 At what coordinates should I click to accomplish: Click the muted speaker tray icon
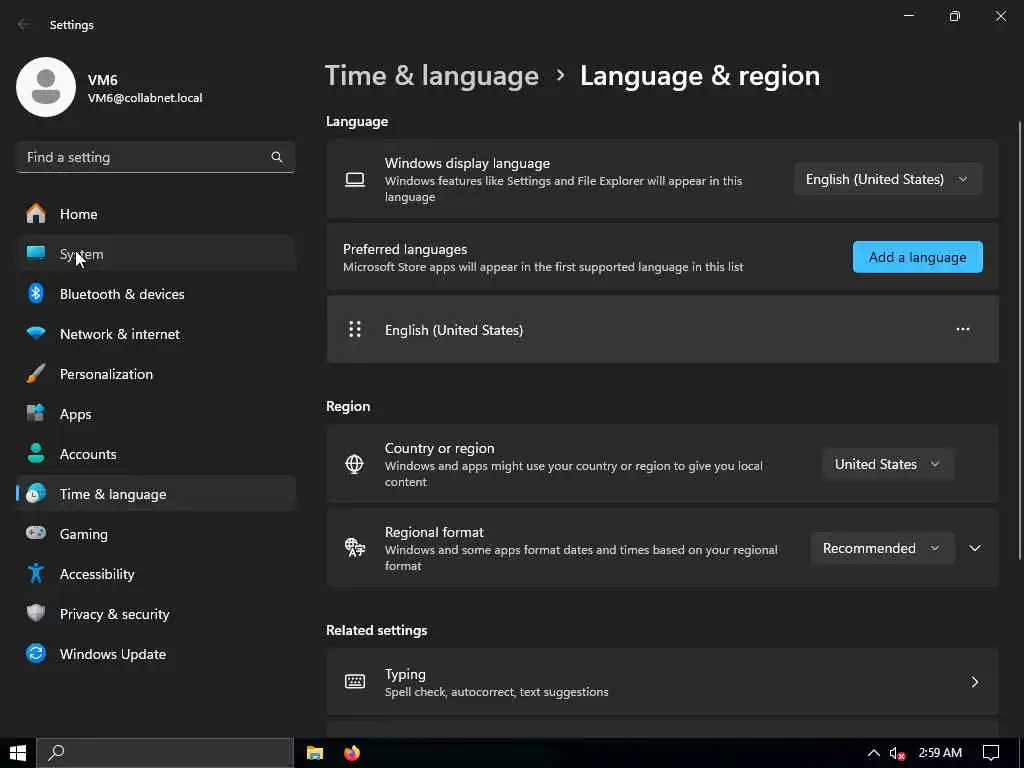(897, 753)
